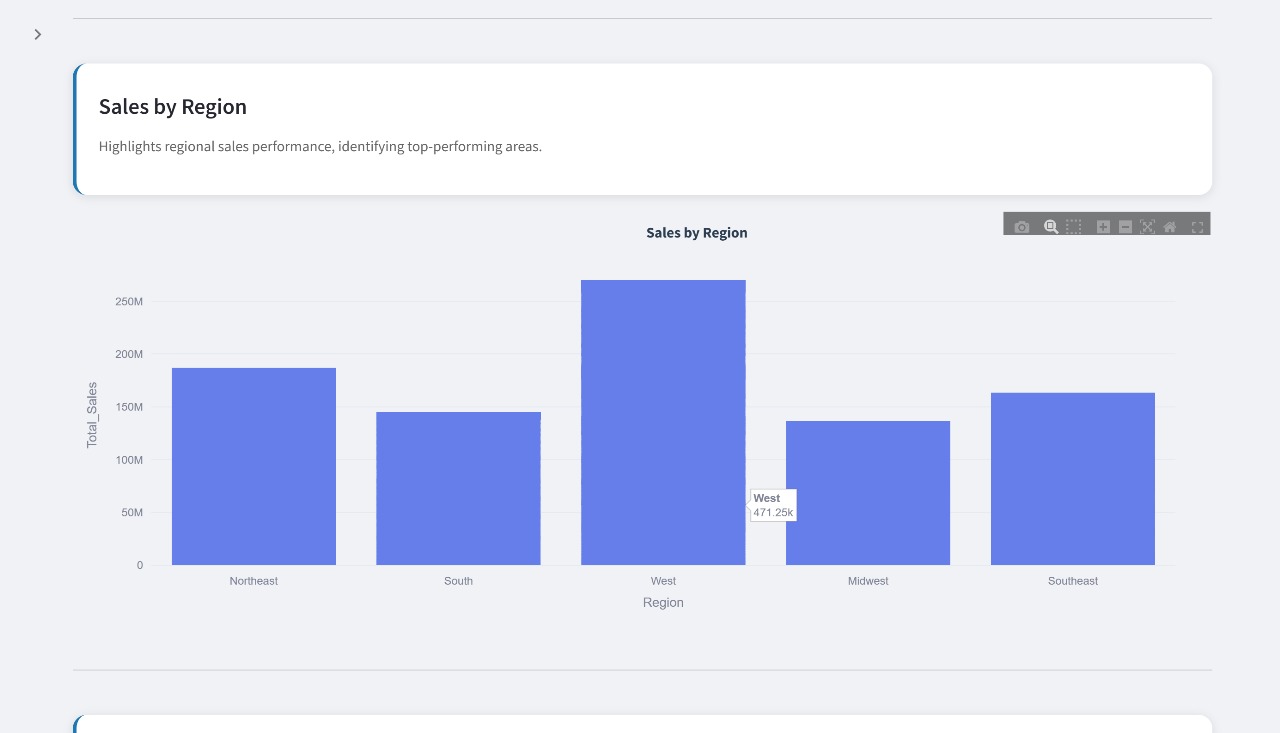
Task: Open the chart in fullscreen view
Action: pyautogui.click(x=1197, y=227)
